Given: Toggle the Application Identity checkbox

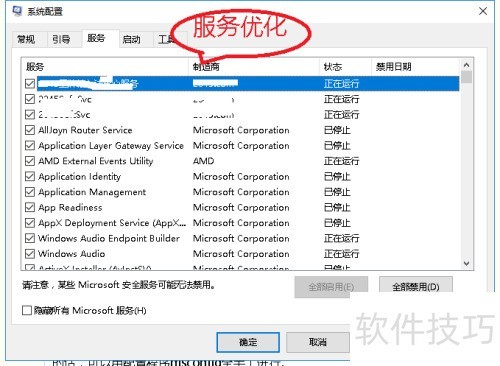Looking at the screenshot, I should click(30, 176).
